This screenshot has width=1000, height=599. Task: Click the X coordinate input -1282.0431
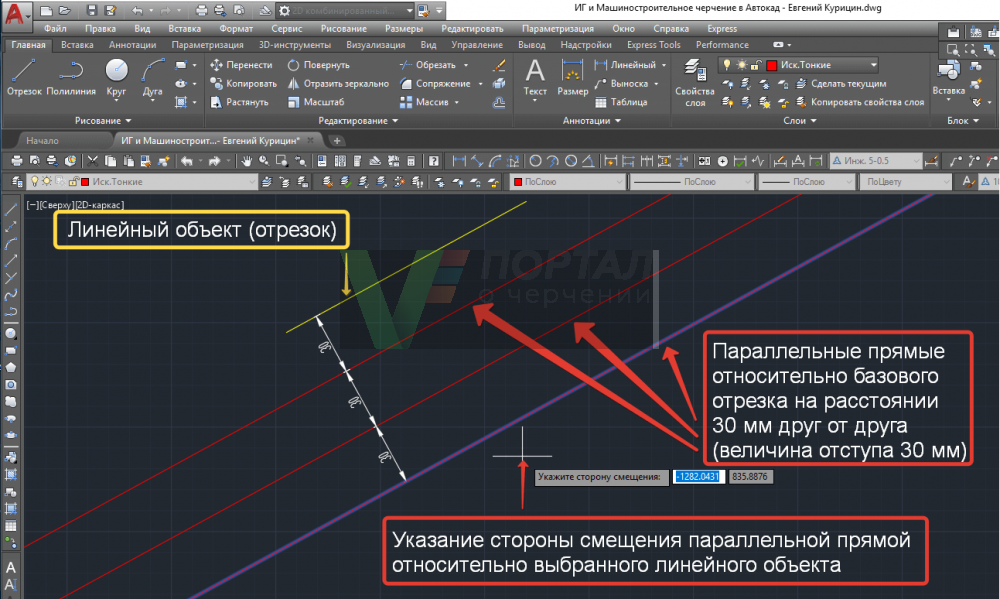tap(698, 477)
